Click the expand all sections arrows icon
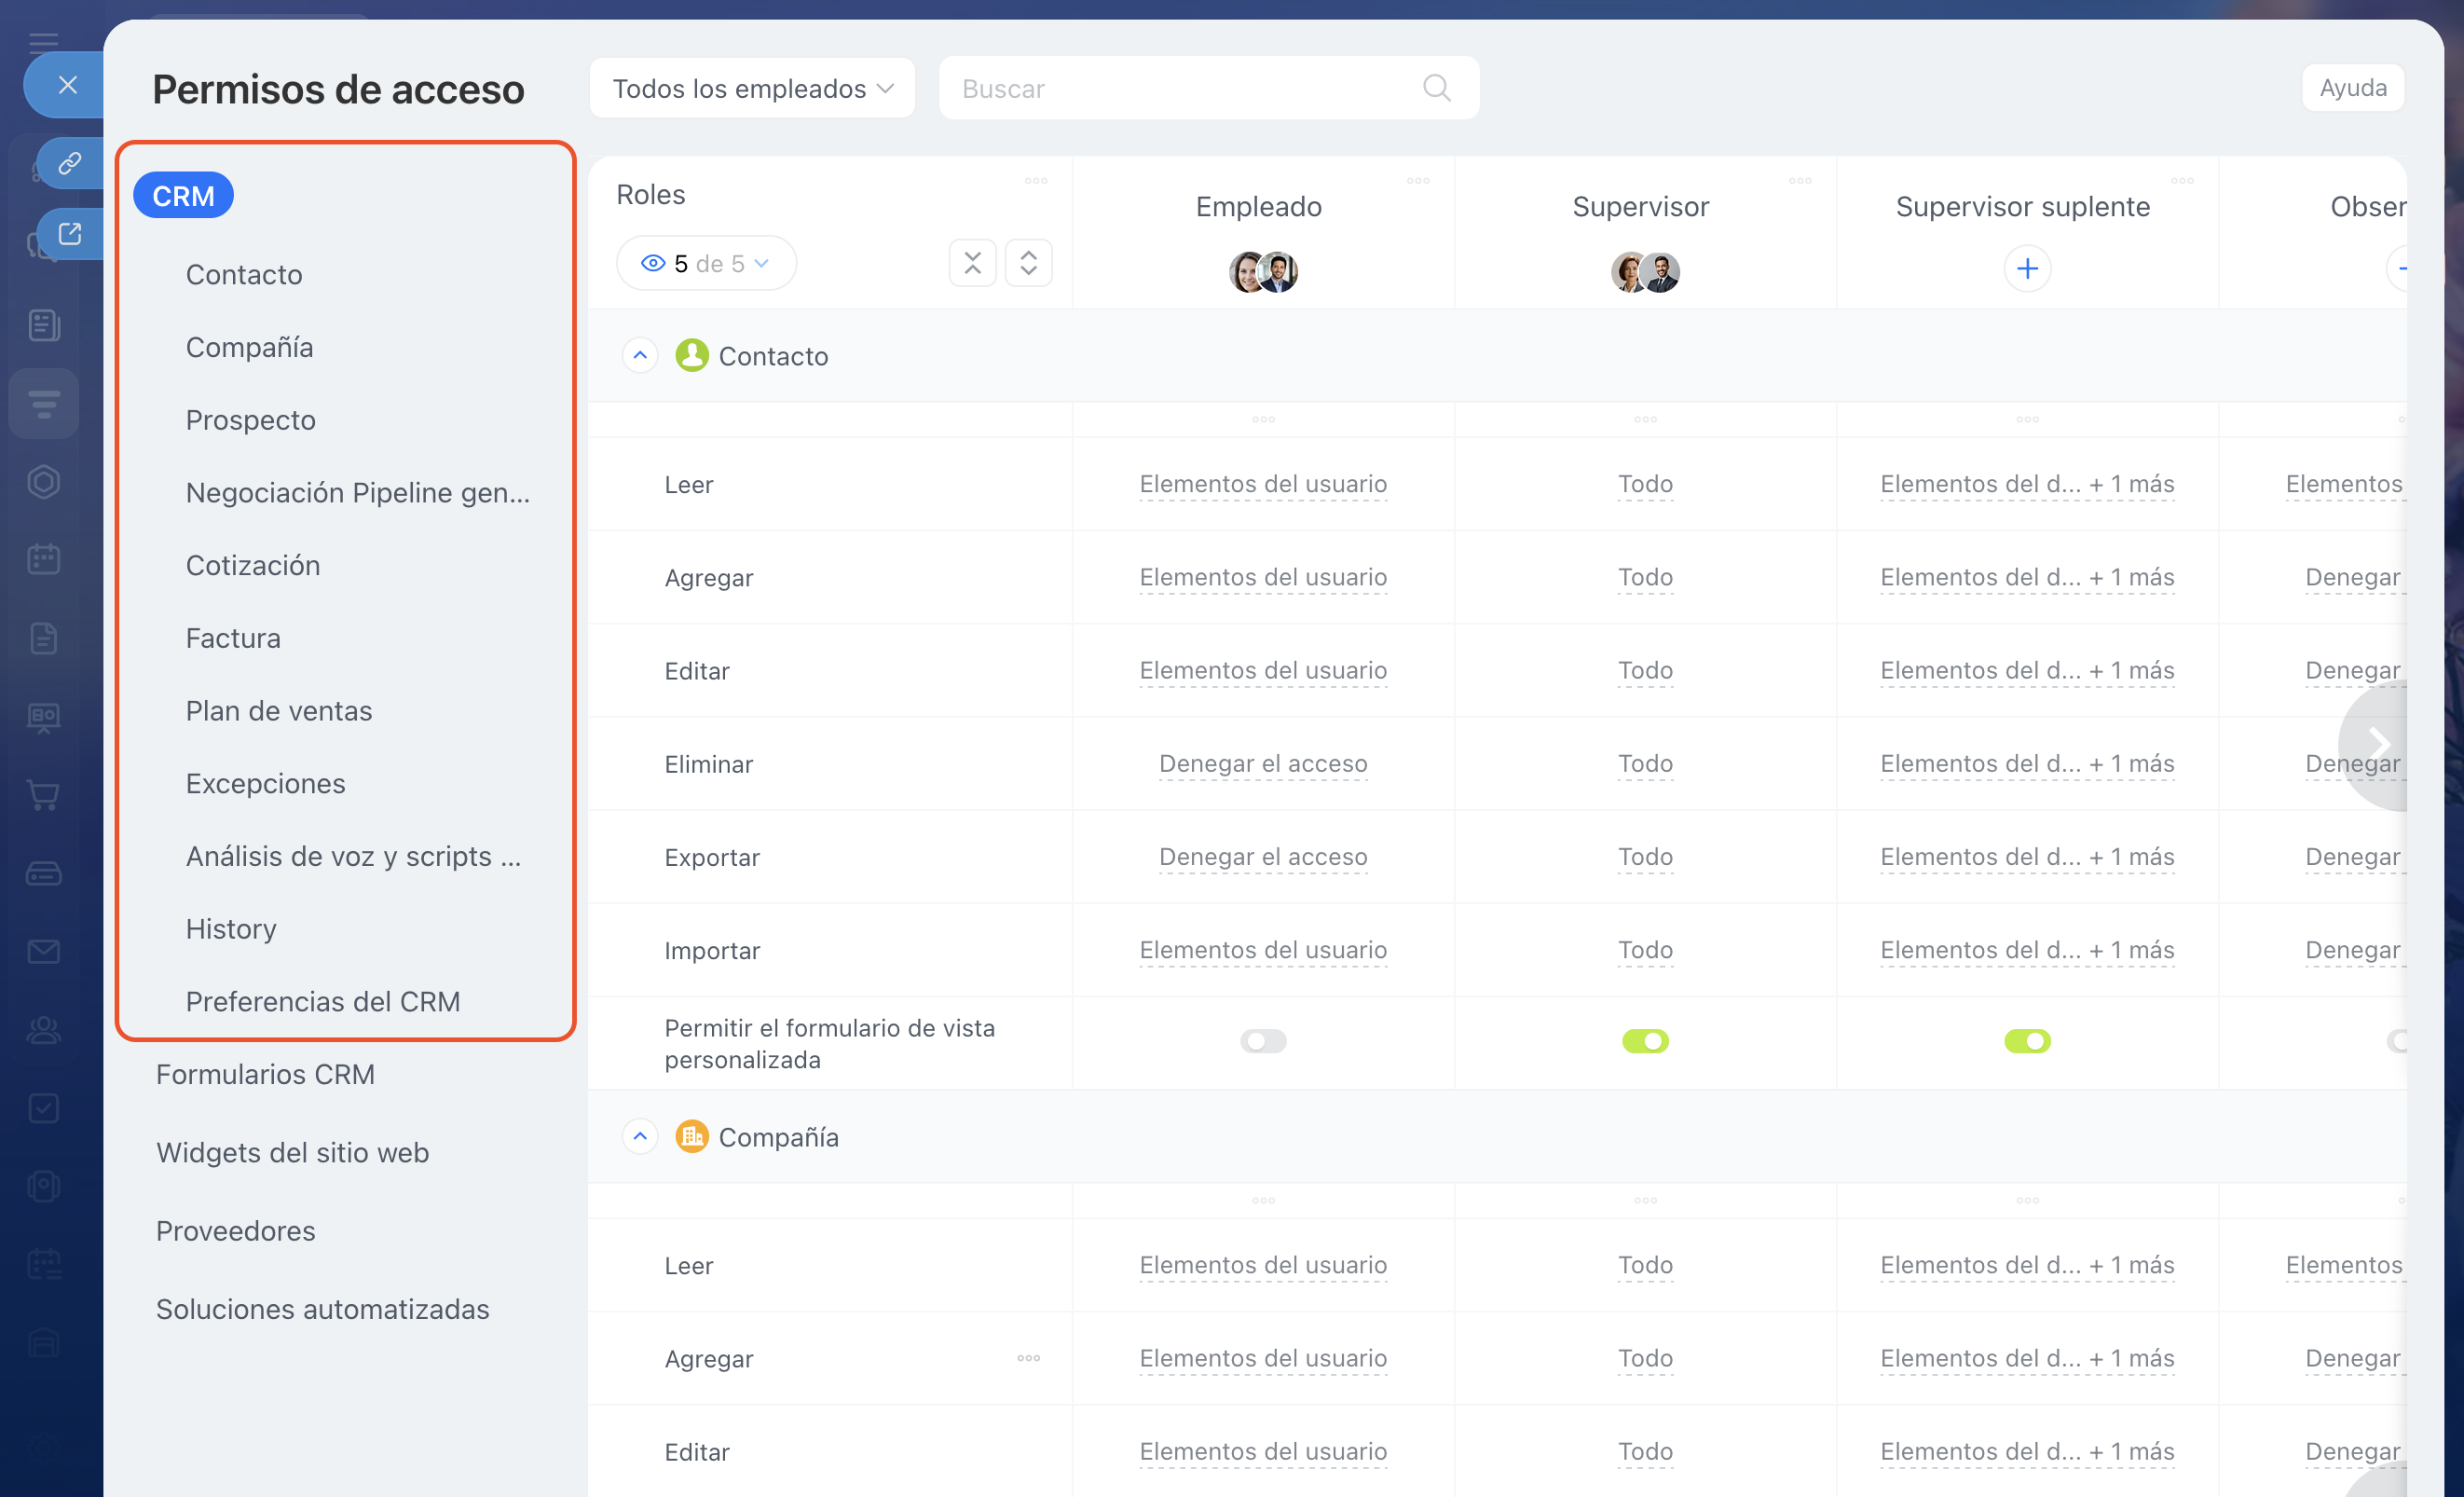Image resolution: width=2464 pixels, height=1497 pixels. pos(1028,263)
